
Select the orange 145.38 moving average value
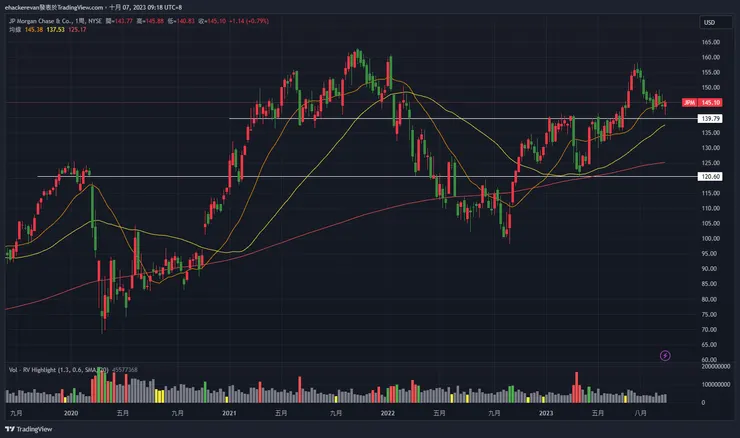coord(34,29)
